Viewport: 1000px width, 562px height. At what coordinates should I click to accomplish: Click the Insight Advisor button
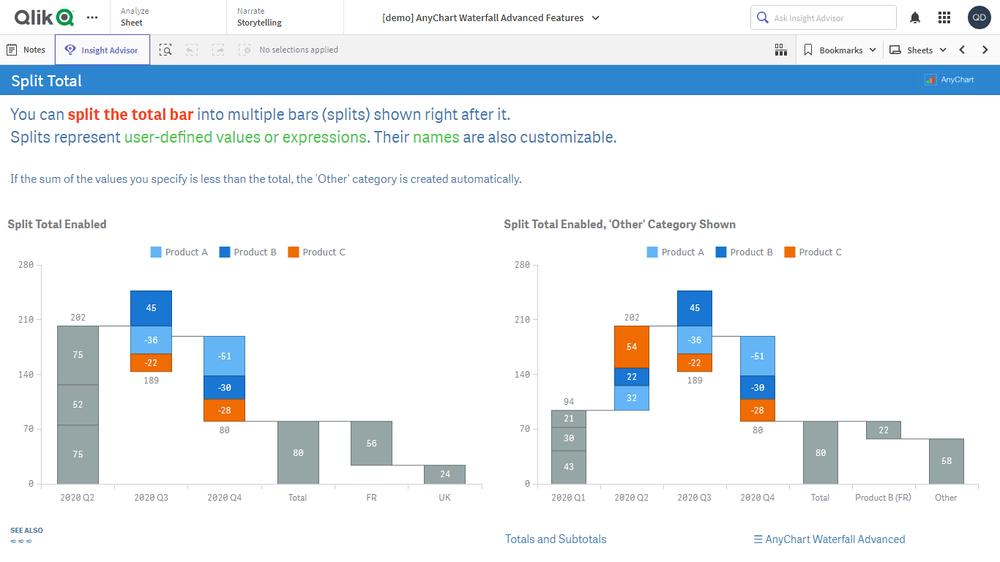(x=102, y=50)
